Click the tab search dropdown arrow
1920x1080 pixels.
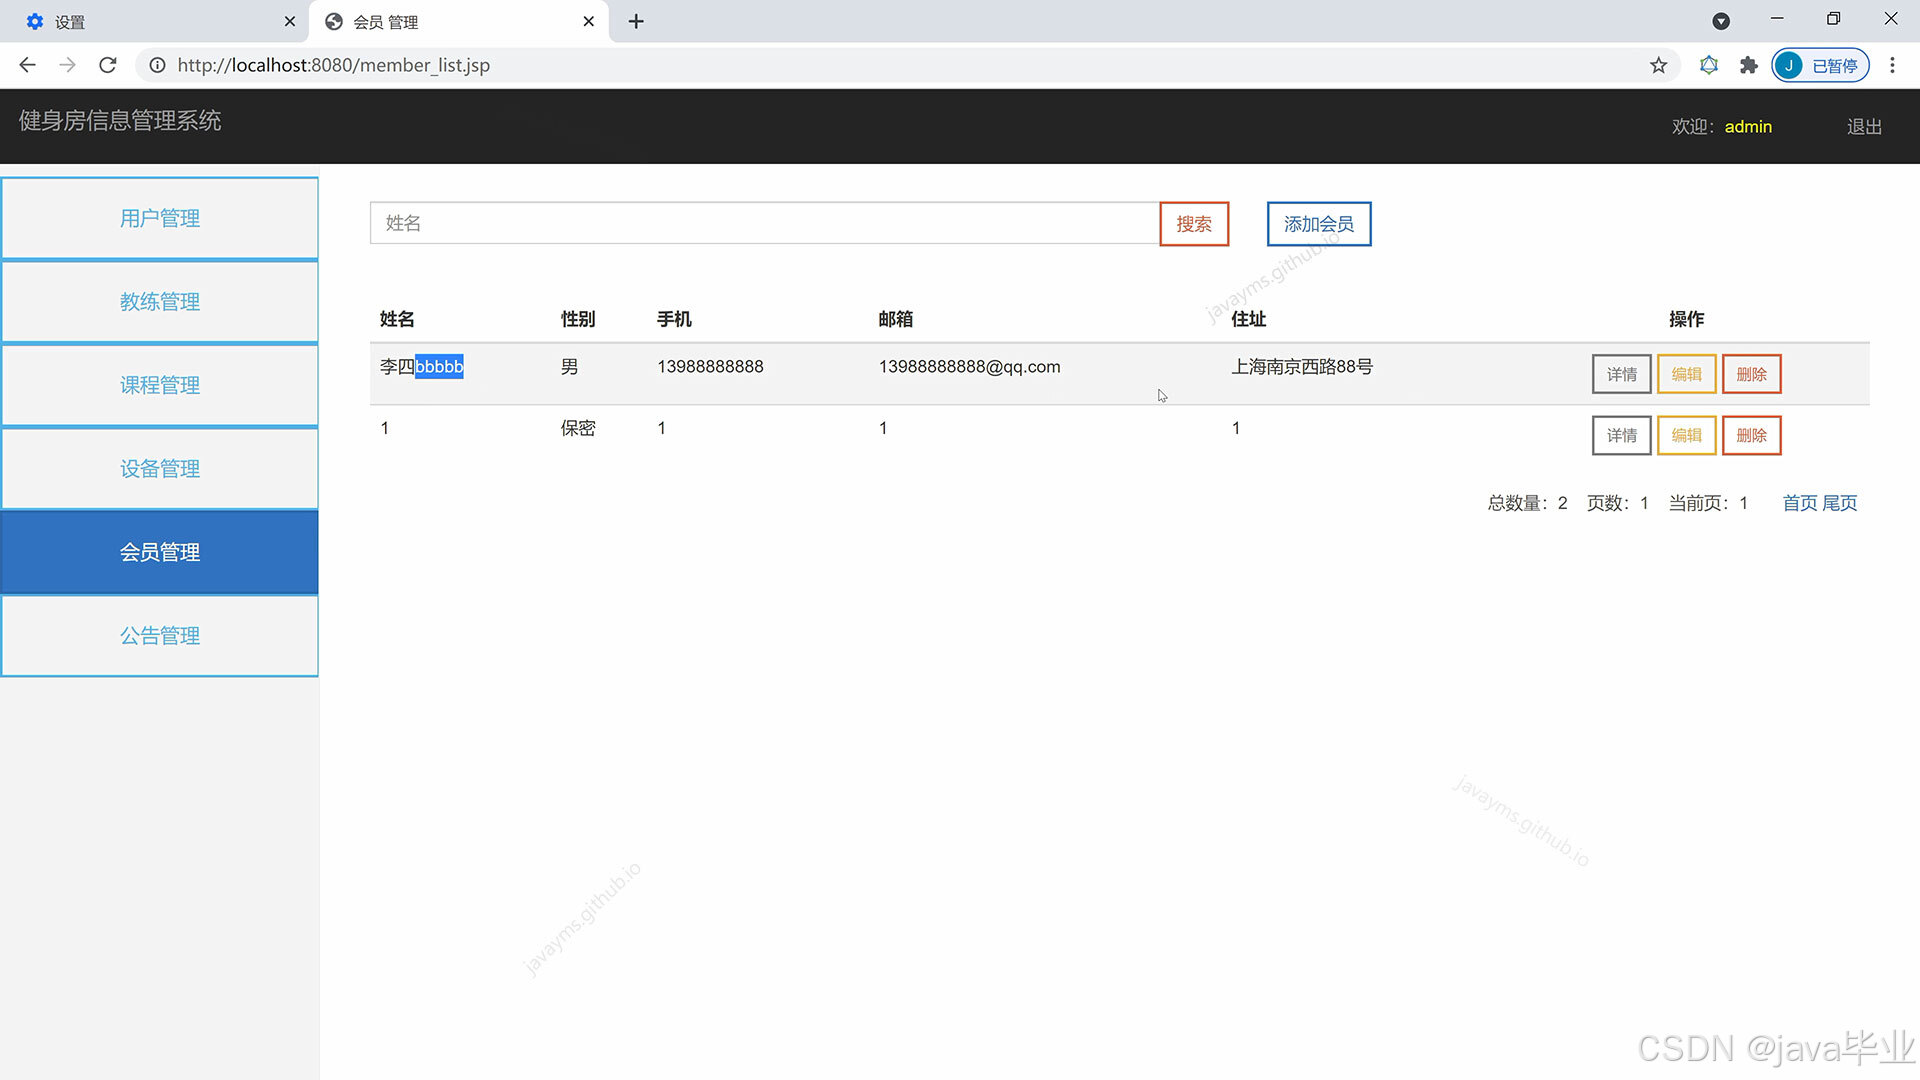click(1721, 21)
